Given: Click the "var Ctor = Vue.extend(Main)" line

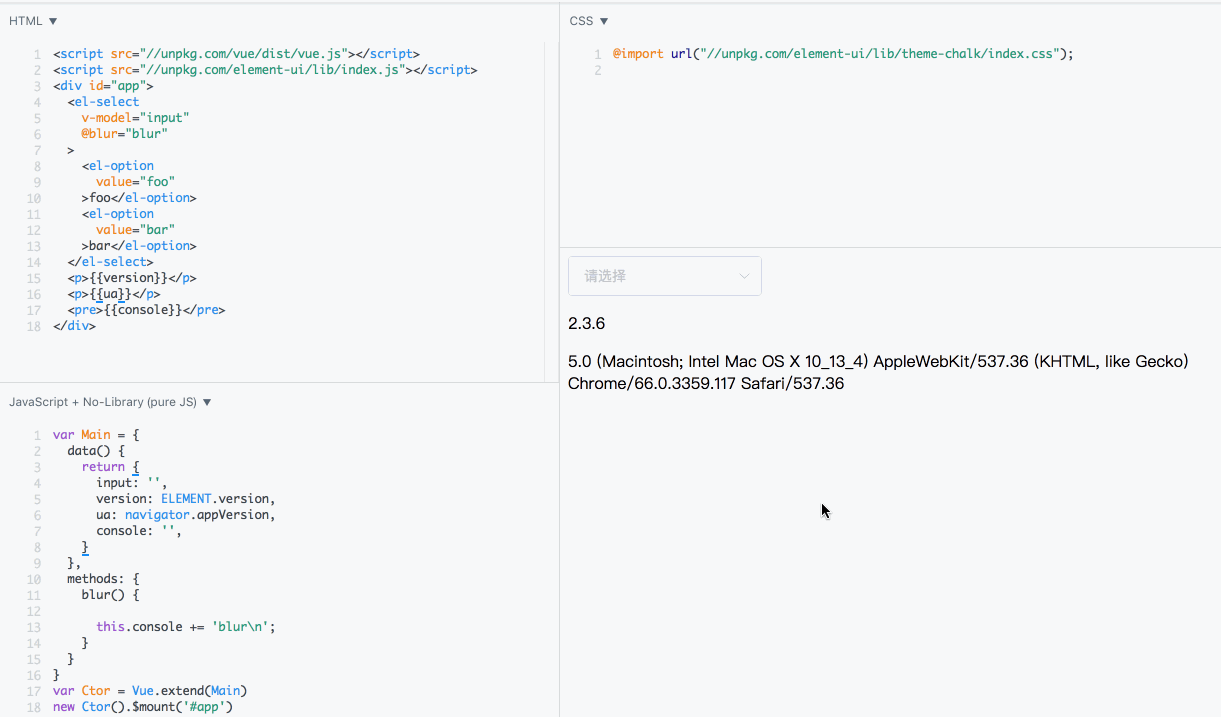Looking at the screenshot, I should coord(150,691).
